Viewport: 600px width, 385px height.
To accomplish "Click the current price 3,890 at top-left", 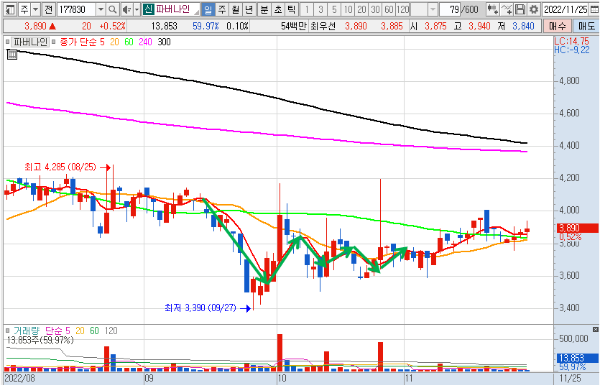I will (36, 26).
